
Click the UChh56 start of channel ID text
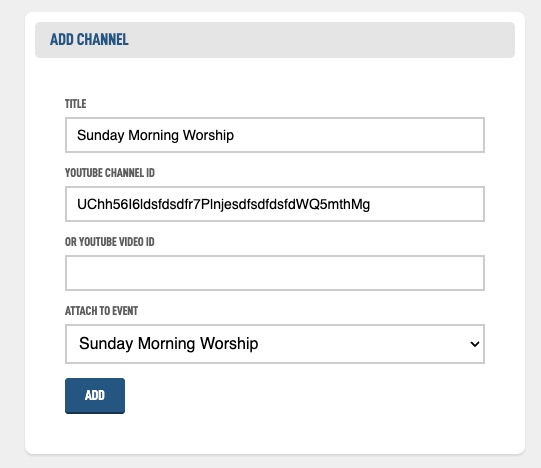point(102,204)
